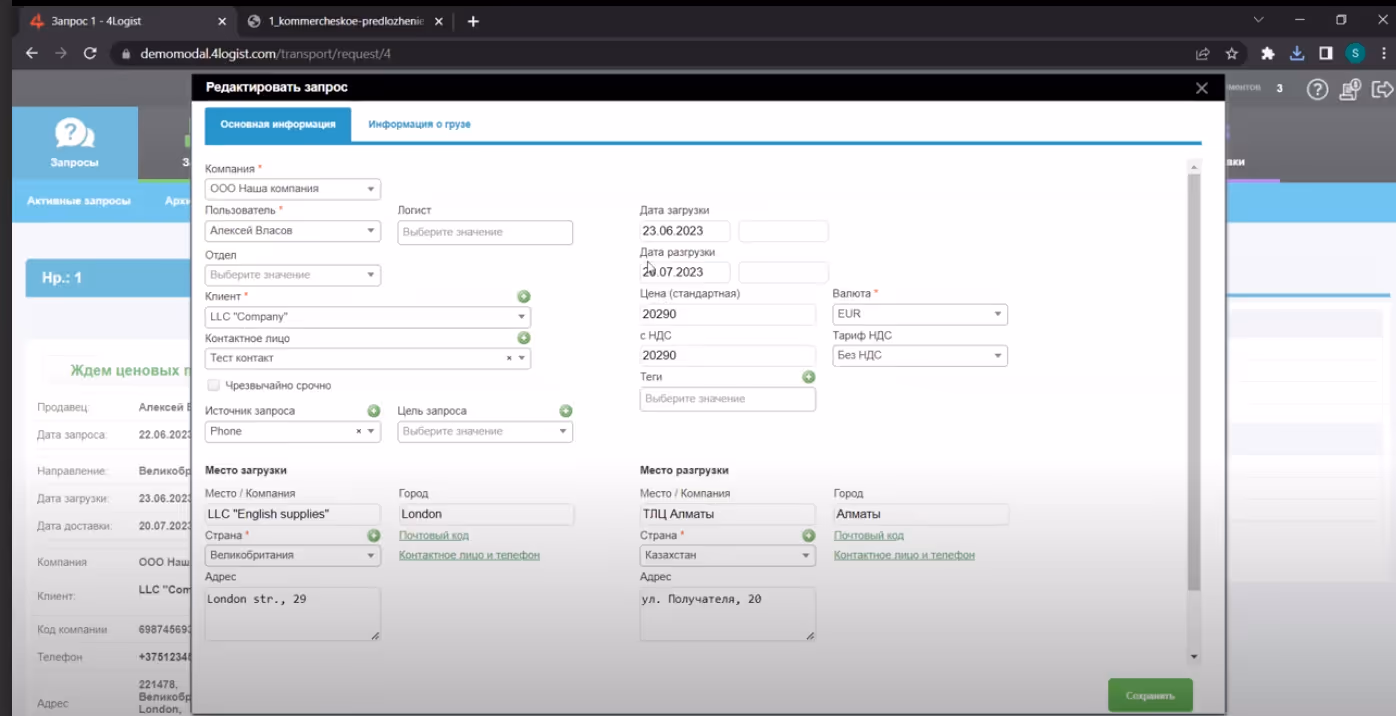1396x716 pixels.
Task: Add a request source using plus icon
Action: 374,411
